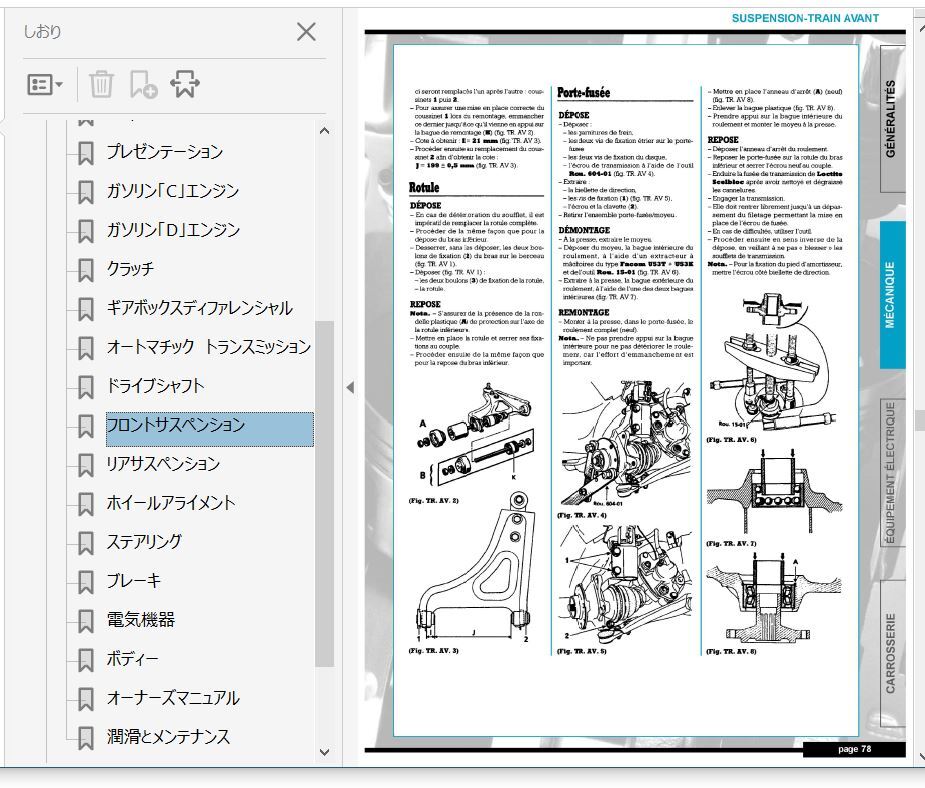Click the Fig. TR. AV. 6 diagram
Screen dimensions: 925x788
[773, 364]
